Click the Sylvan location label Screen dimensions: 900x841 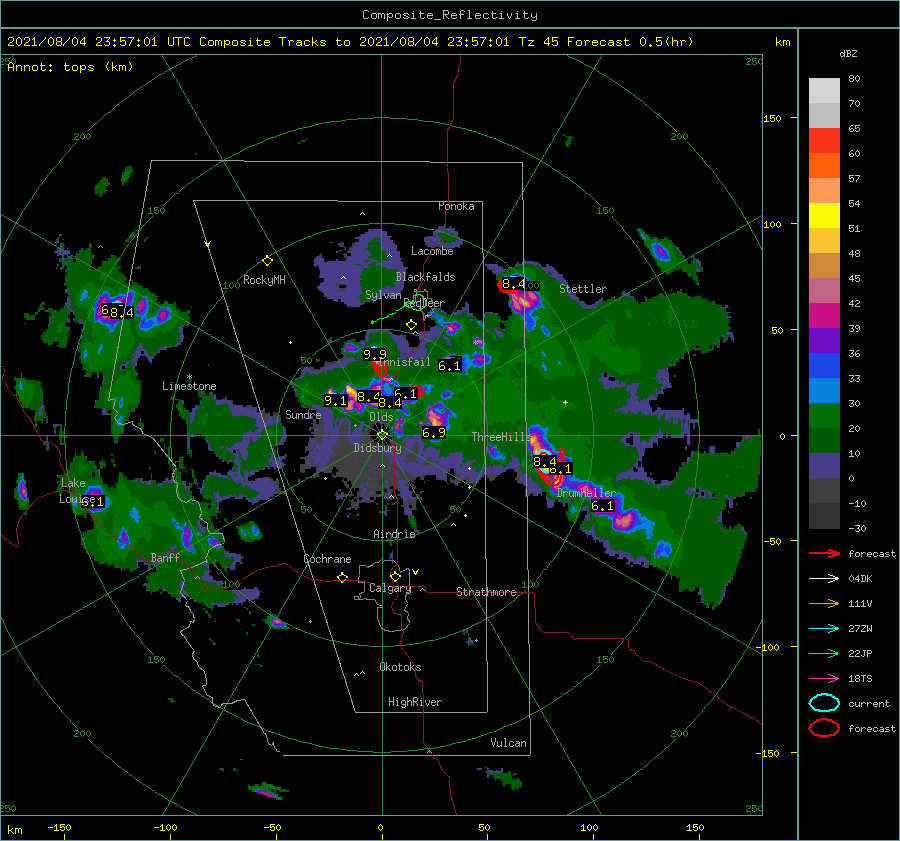coord(383,295)
